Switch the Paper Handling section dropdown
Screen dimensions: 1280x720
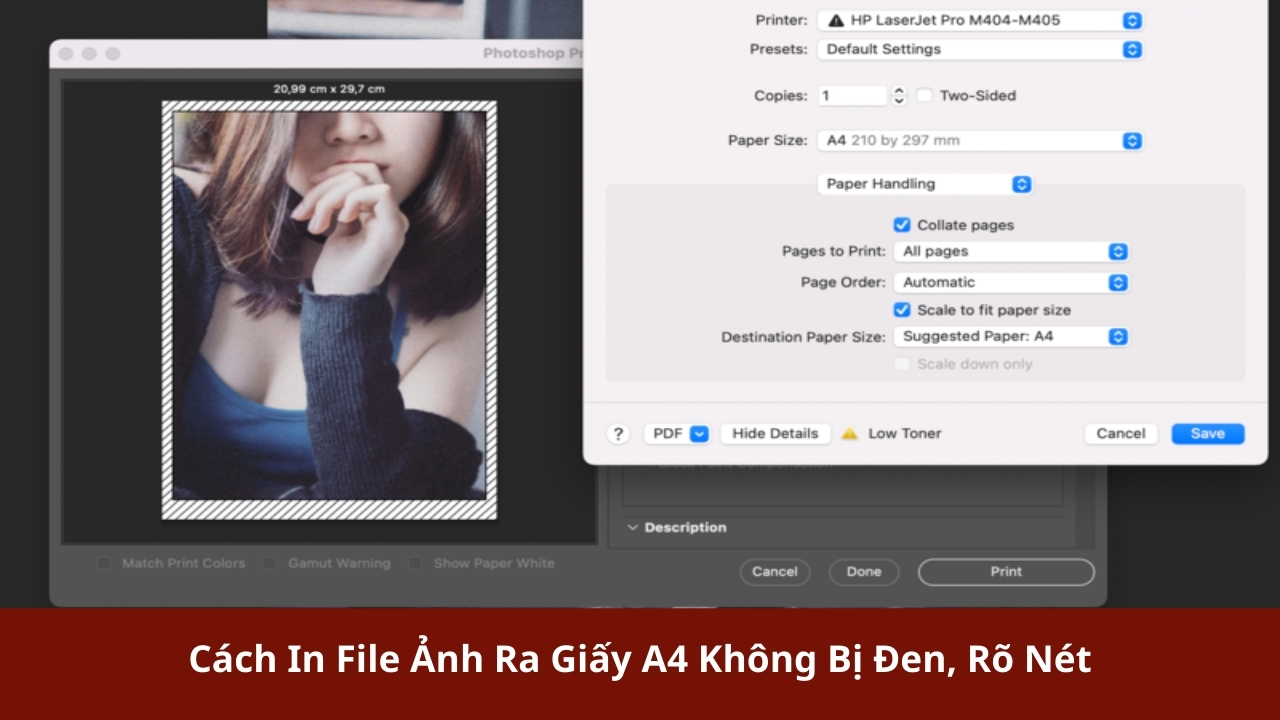[x=1020, y=184]
